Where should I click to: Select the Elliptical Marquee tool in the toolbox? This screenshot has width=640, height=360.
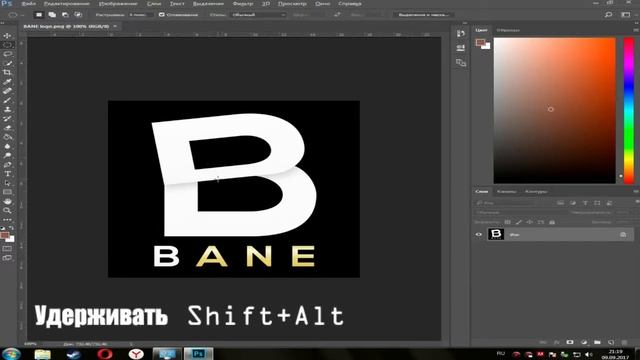pos(7,45)
